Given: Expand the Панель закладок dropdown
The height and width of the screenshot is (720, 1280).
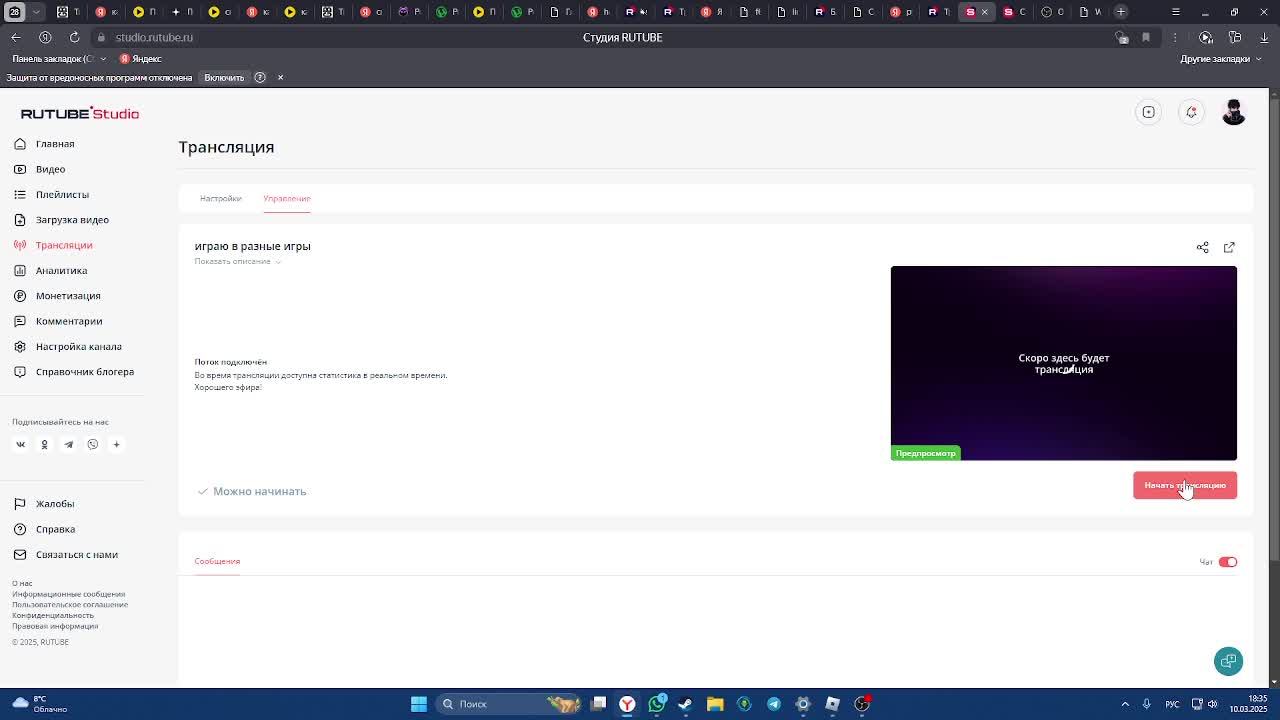Looking at the screenshot, I should pos(59,59).
